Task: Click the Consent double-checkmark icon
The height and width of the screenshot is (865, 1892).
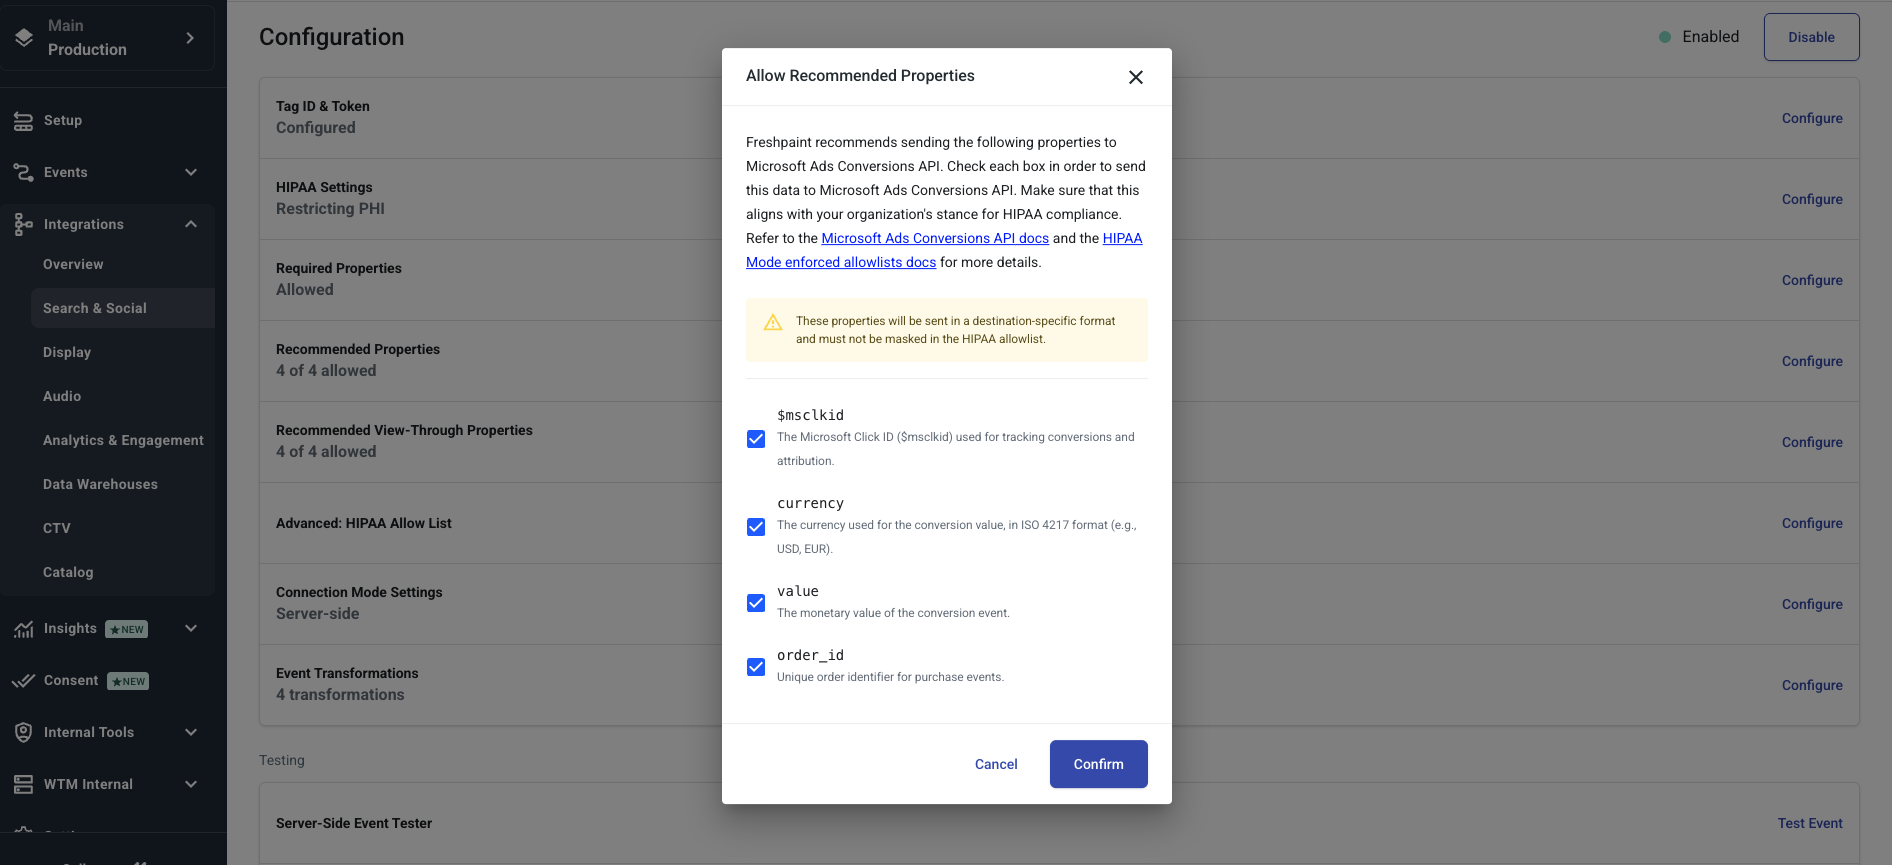Action: 23,681
